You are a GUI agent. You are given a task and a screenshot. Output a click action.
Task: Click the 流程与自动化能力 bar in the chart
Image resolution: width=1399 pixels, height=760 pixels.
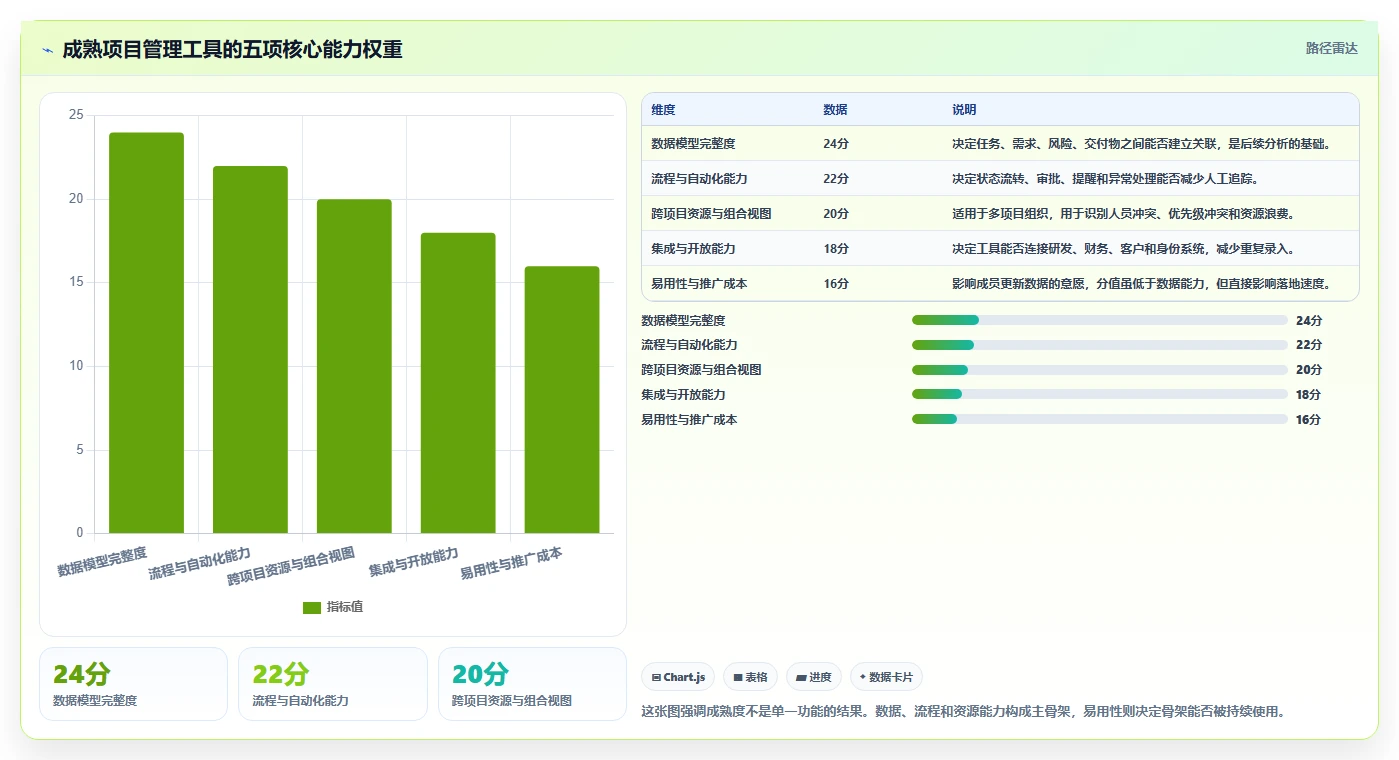[250, 350]
